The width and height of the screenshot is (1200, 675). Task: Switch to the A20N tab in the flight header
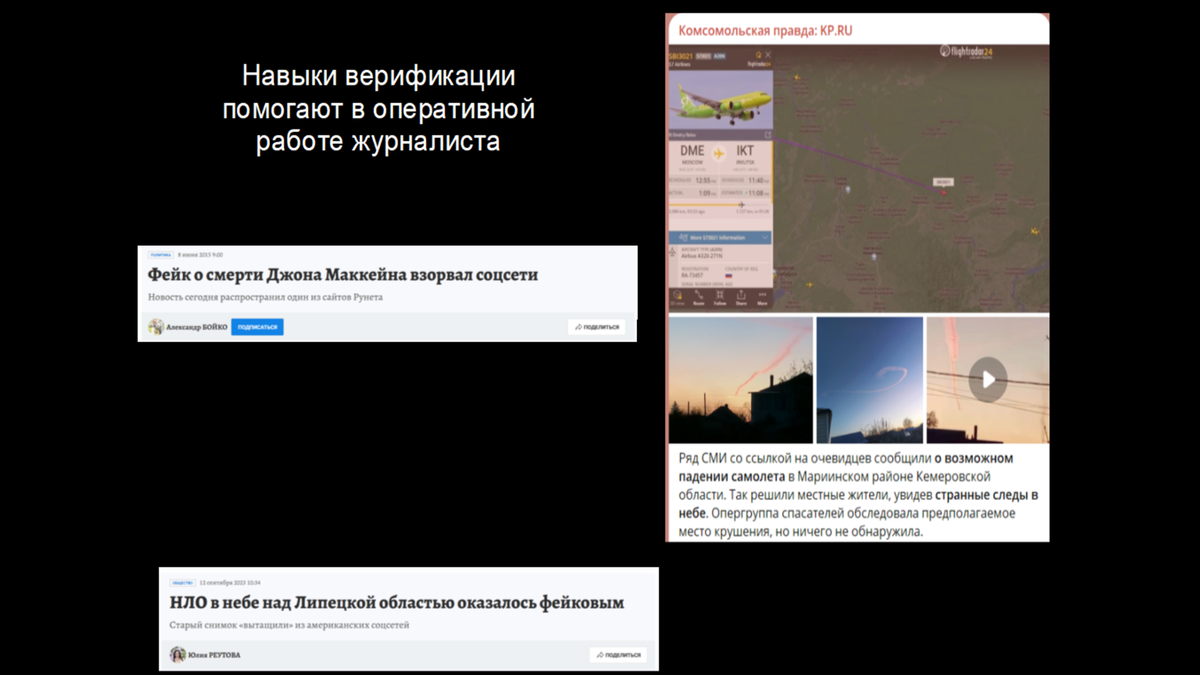coord(718,54)
